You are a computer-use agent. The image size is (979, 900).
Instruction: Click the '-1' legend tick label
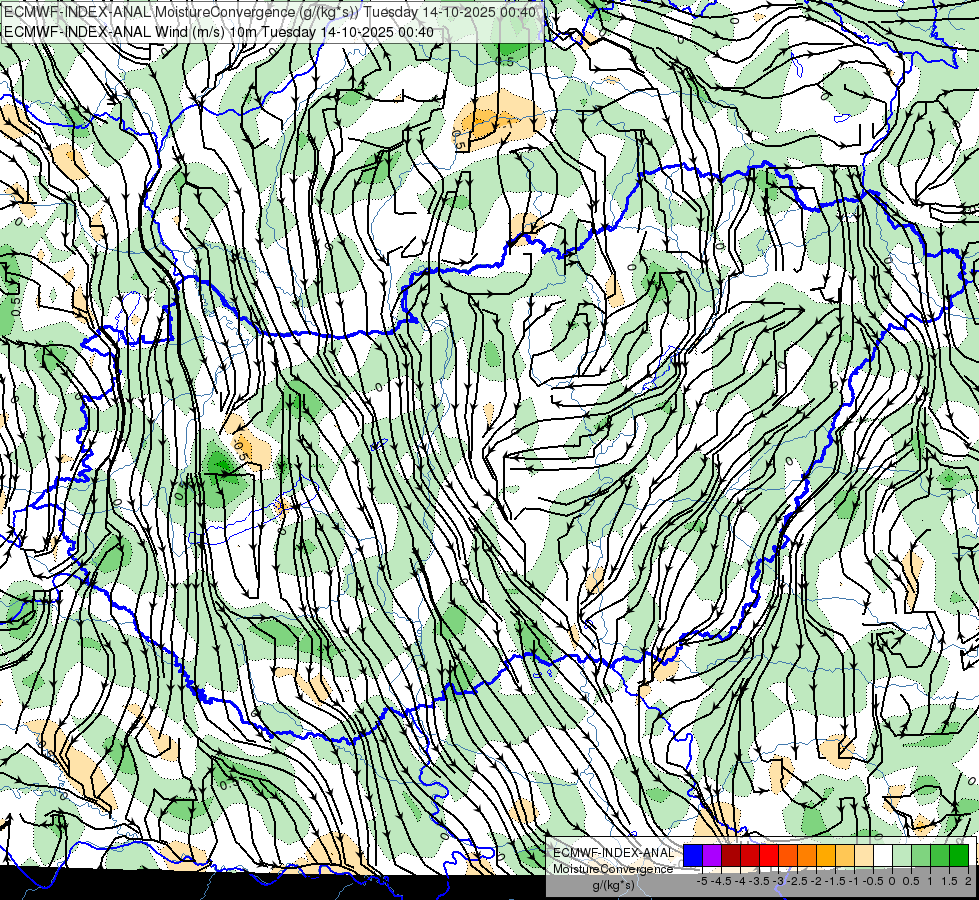(854, 881)
